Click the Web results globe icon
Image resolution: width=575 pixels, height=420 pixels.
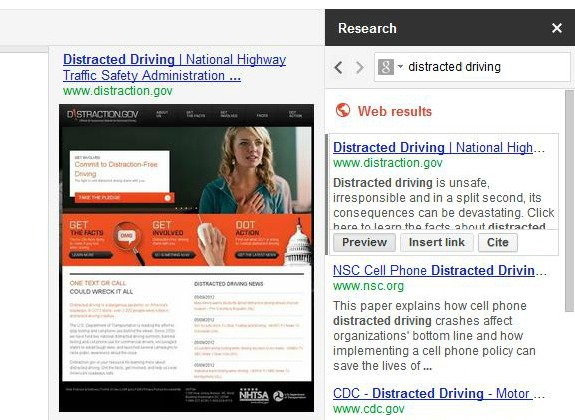point(343,110)
